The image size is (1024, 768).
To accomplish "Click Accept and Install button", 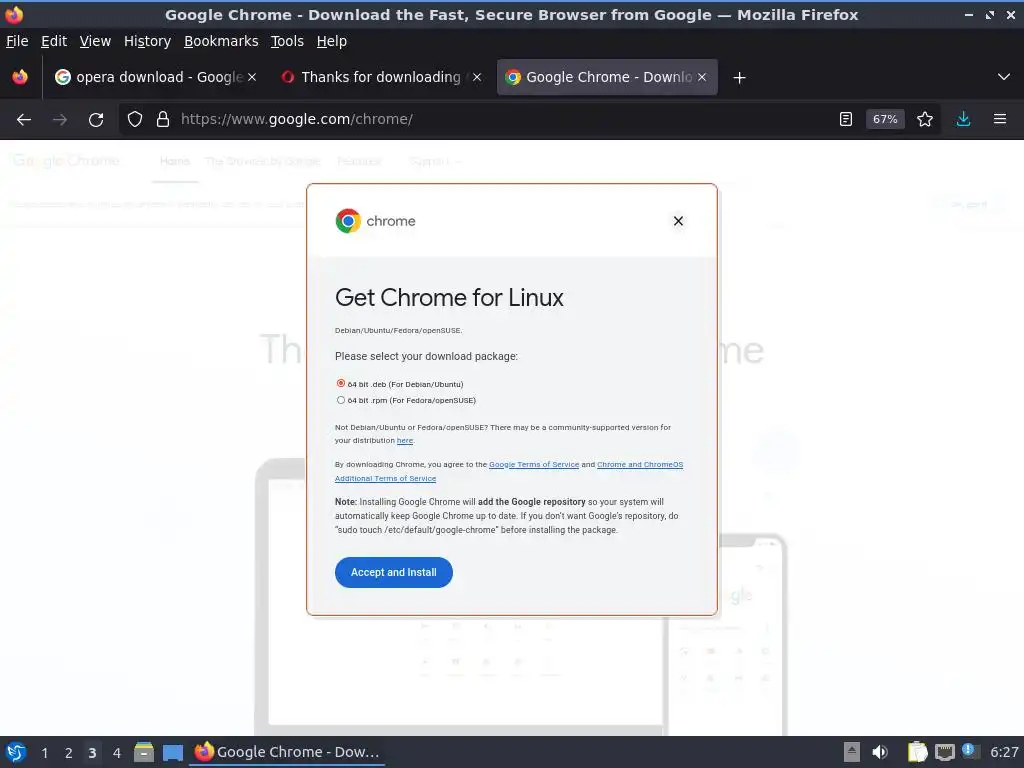I will click(394, 572).
